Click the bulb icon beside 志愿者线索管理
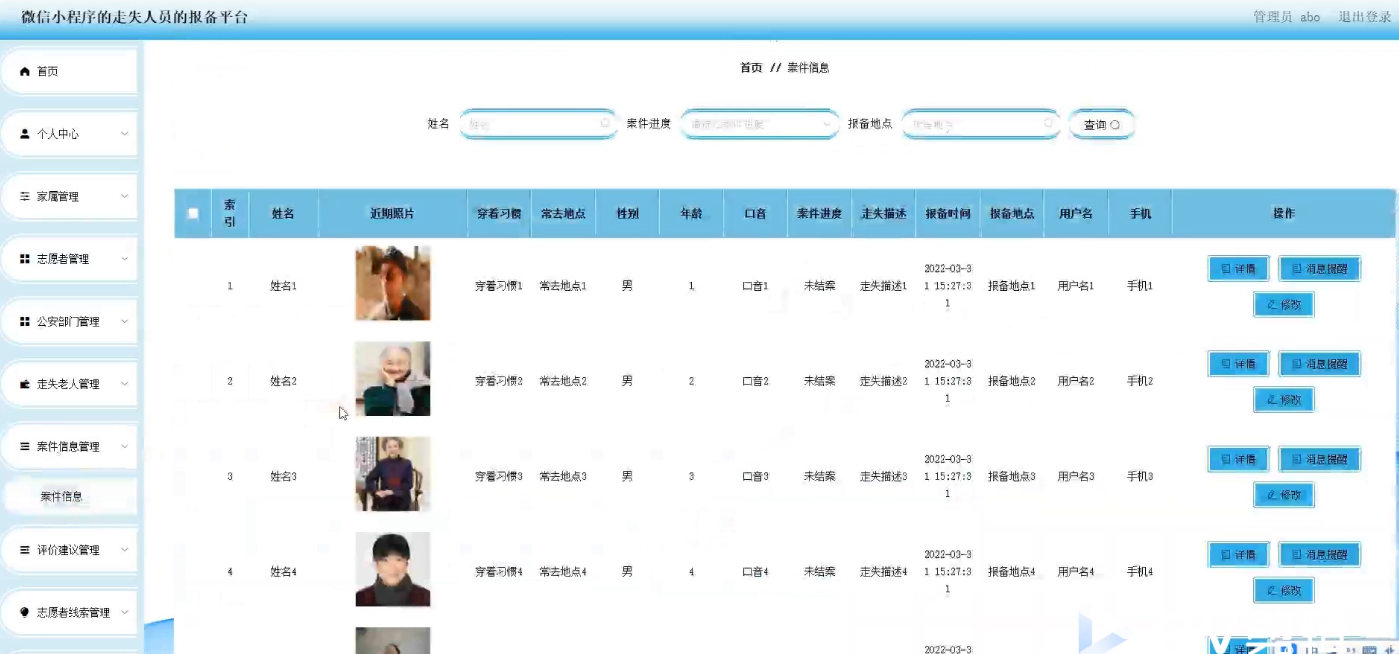Screen dimensions: 1399x654 (25, 612)
